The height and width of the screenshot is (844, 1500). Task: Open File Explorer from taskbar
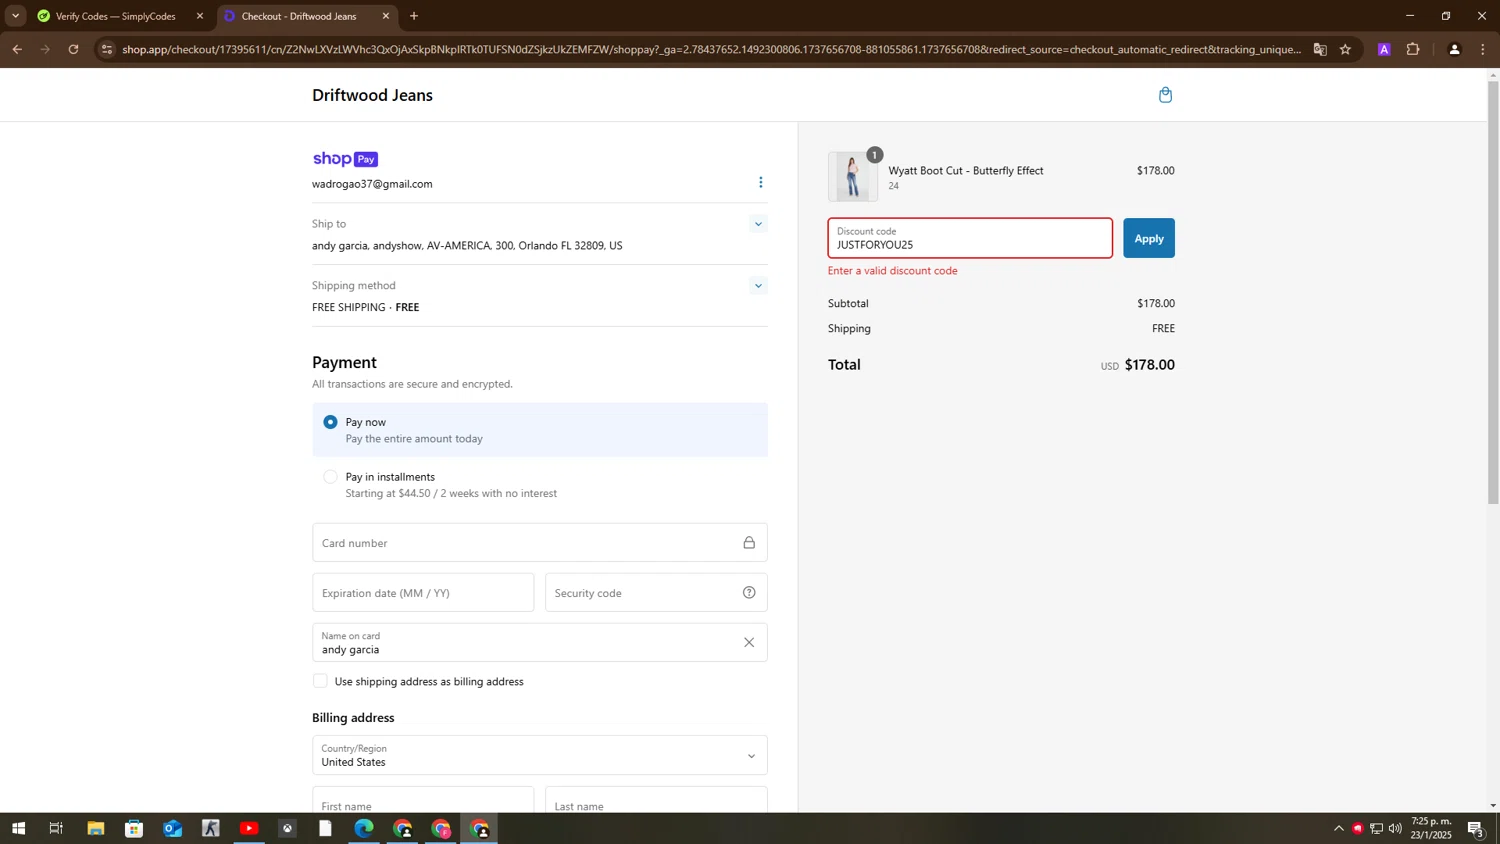95,828
